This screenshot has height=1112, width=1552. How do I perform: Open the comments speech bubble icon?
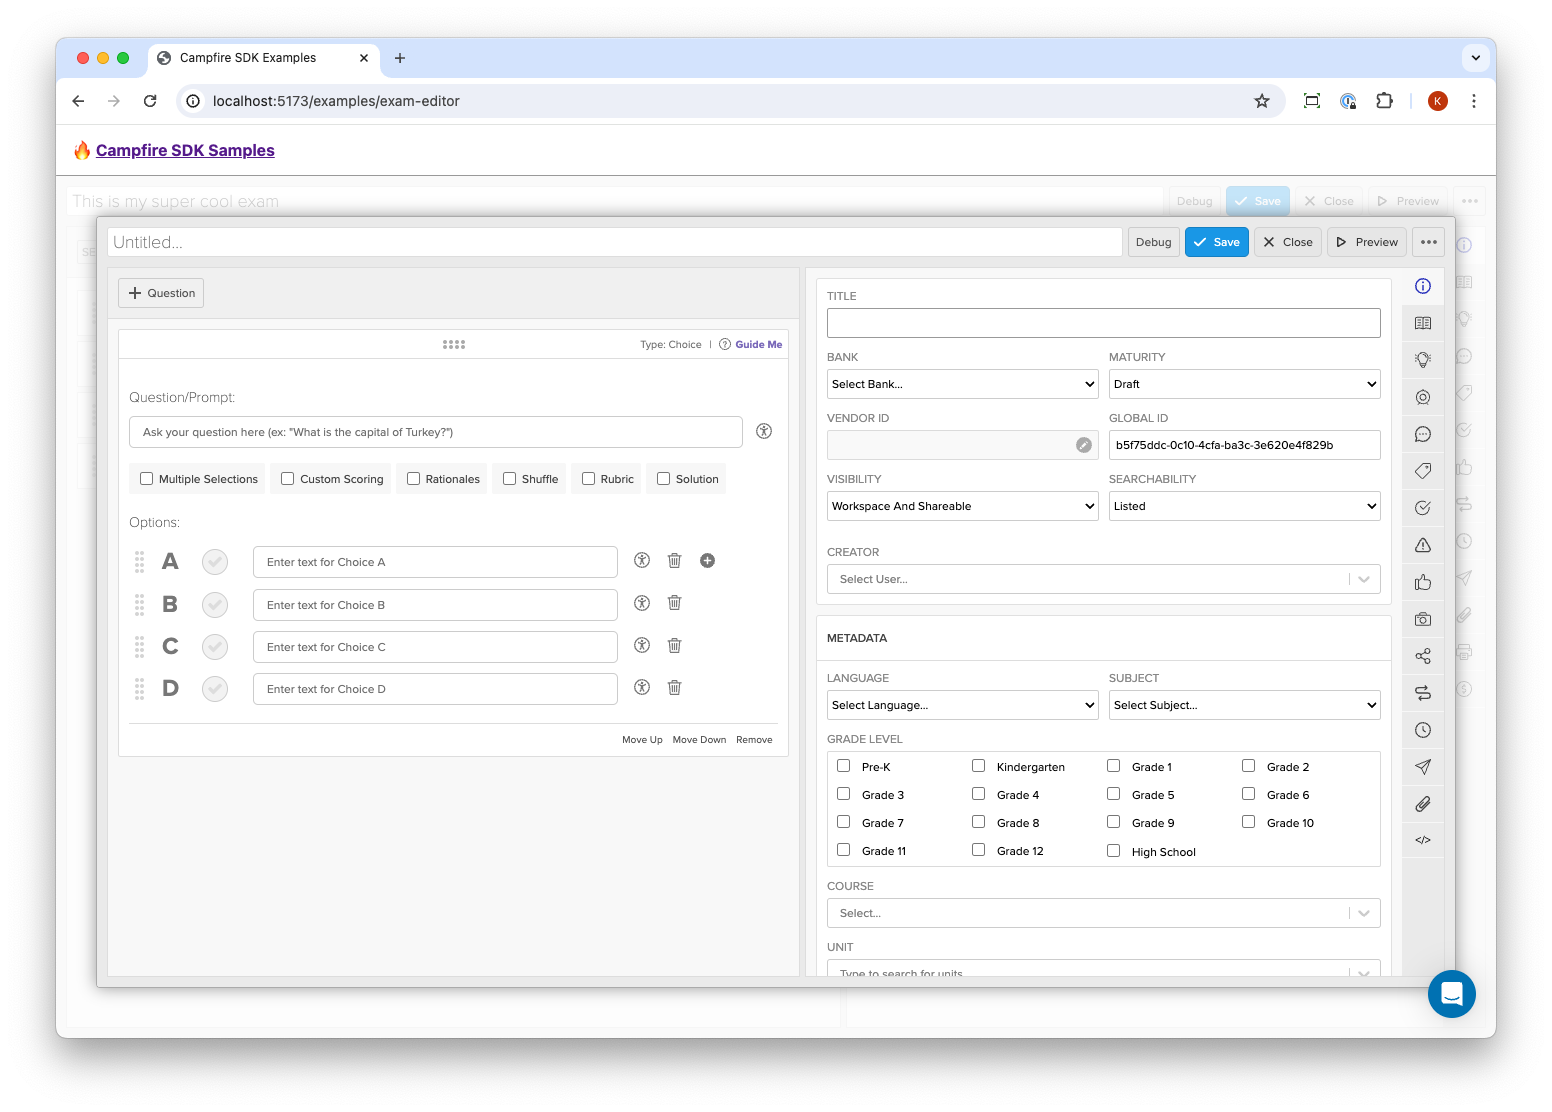1423,434
